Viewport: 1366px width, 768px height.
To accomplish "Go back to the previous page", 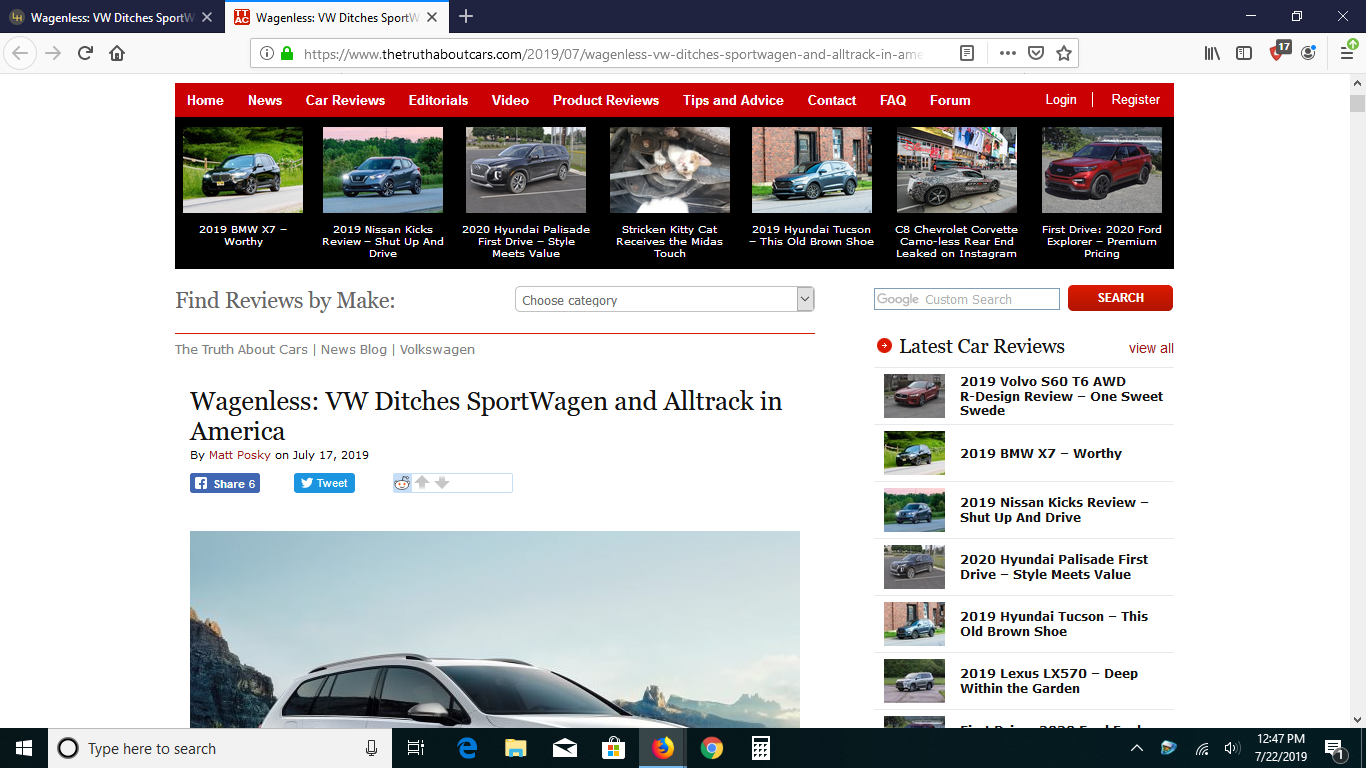I will point(20,53).
